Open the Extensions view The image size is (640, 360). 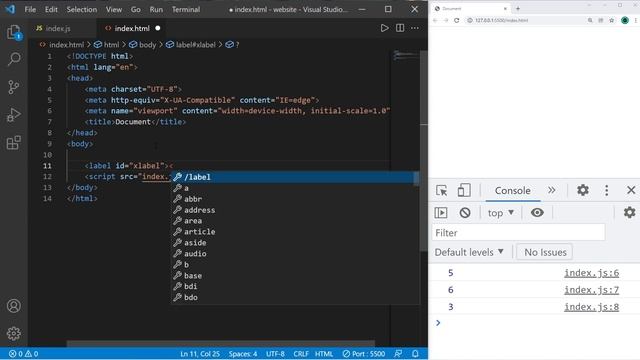13,142
